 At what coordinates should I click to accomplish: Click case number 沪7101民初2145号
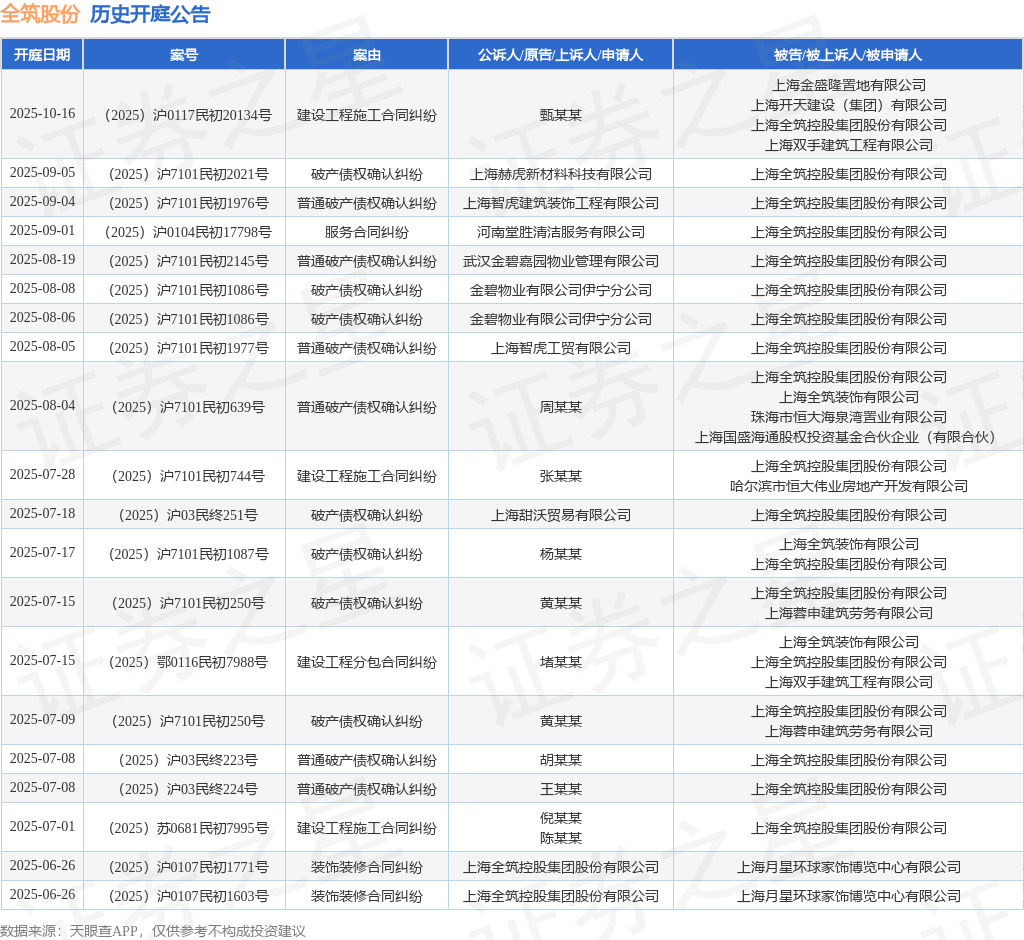[188, 261]
